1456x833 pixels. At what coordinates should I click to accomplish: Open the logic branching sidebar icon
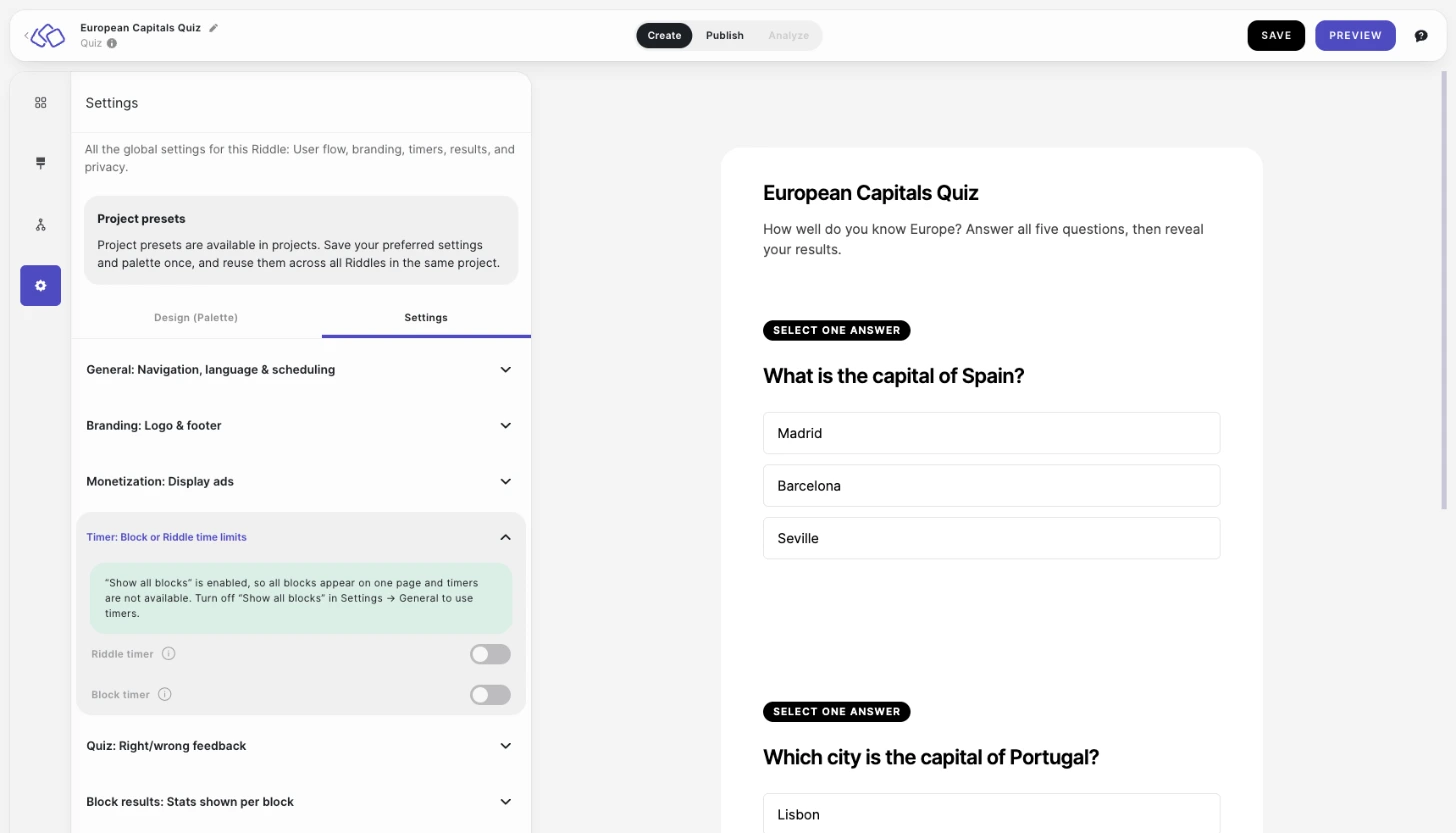tap(41, 224)
